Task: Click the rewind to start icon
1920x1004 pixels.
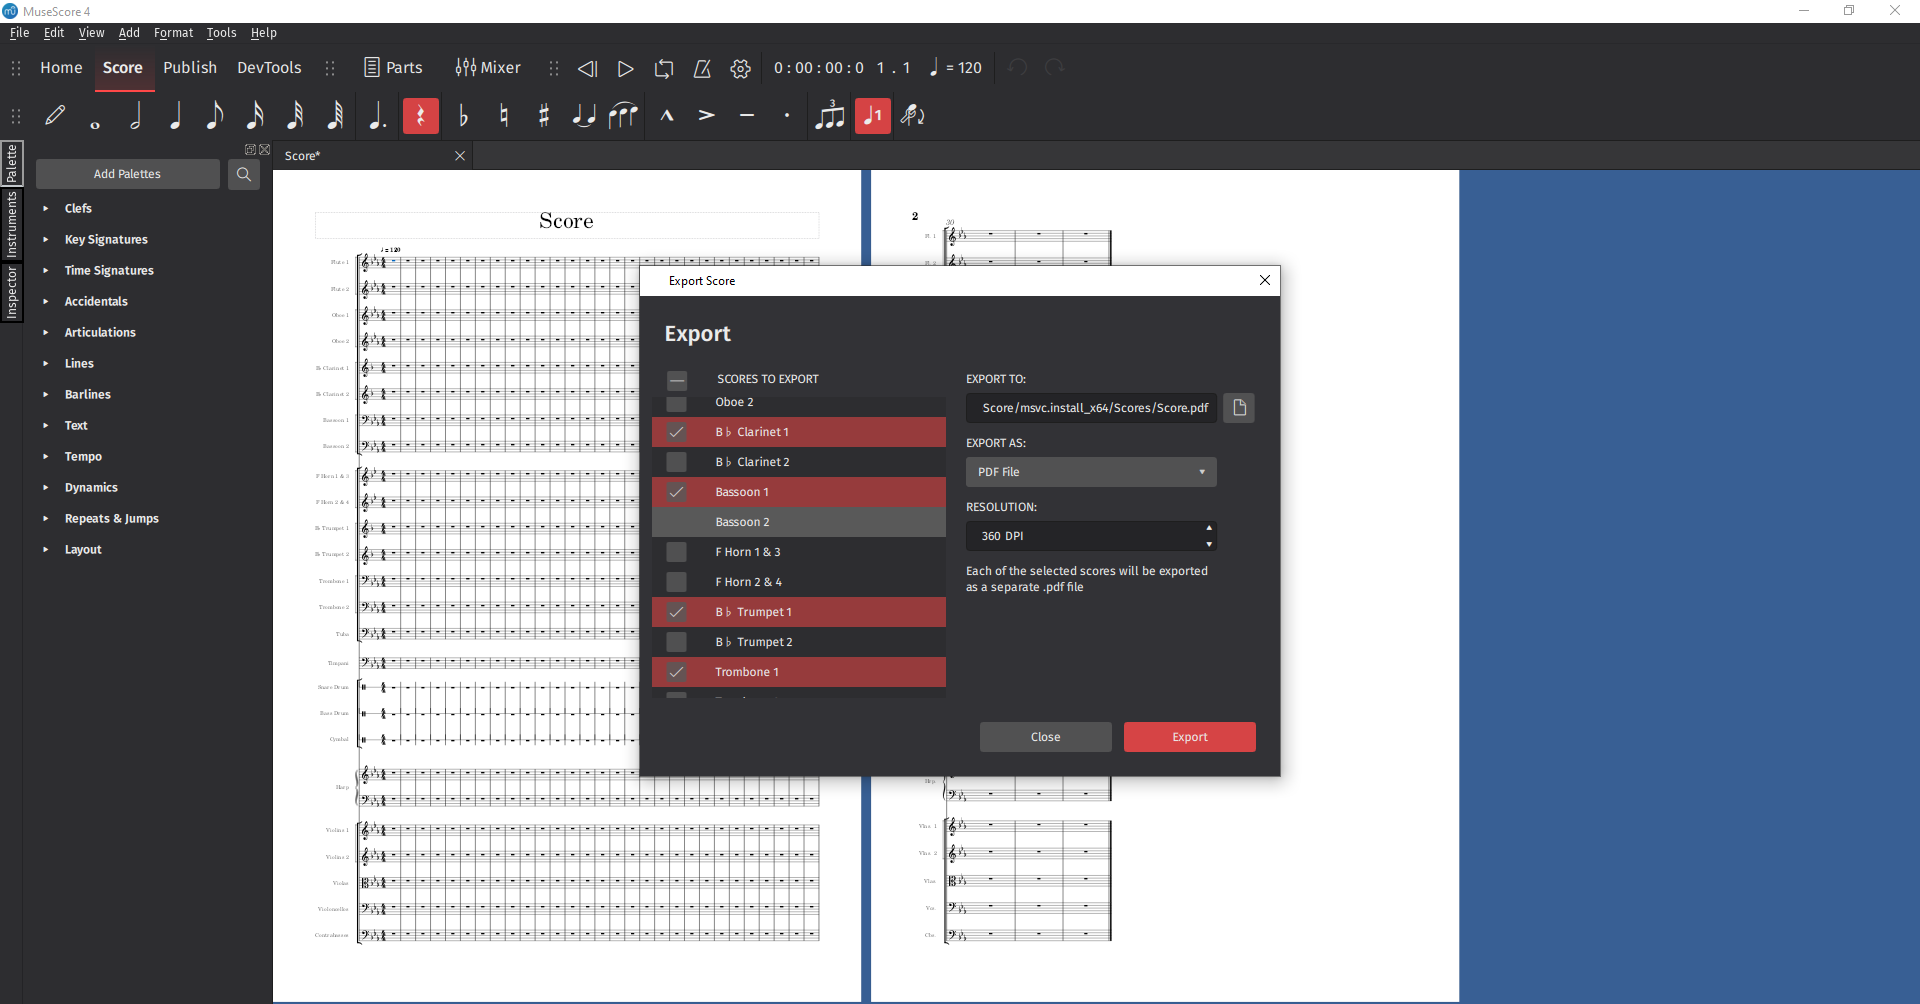Action: 587,68
